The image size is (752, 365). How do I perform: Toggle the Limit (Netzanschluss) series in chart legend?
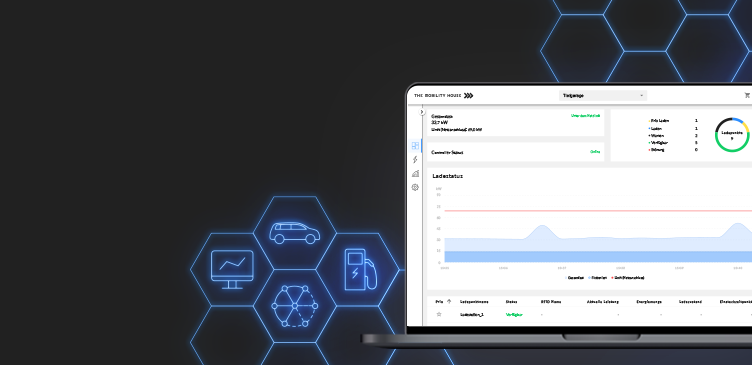tap(628, 278)
